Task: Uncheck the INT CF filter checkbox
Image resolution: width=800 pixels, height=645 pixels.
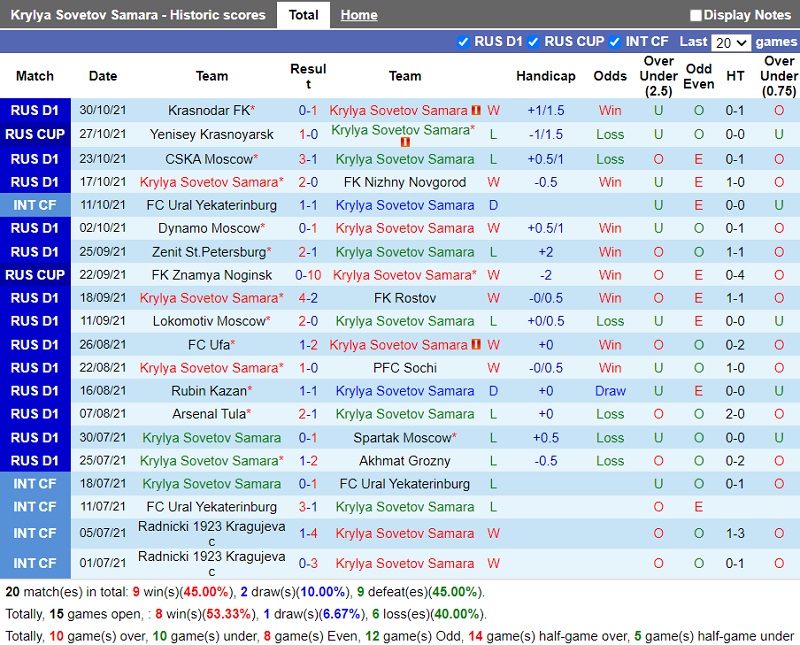Action: (x=614, y=42)
